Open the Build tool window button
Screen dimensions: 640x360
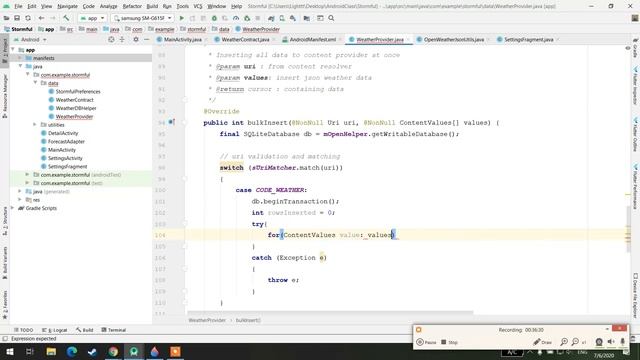(x=84, y=330)
